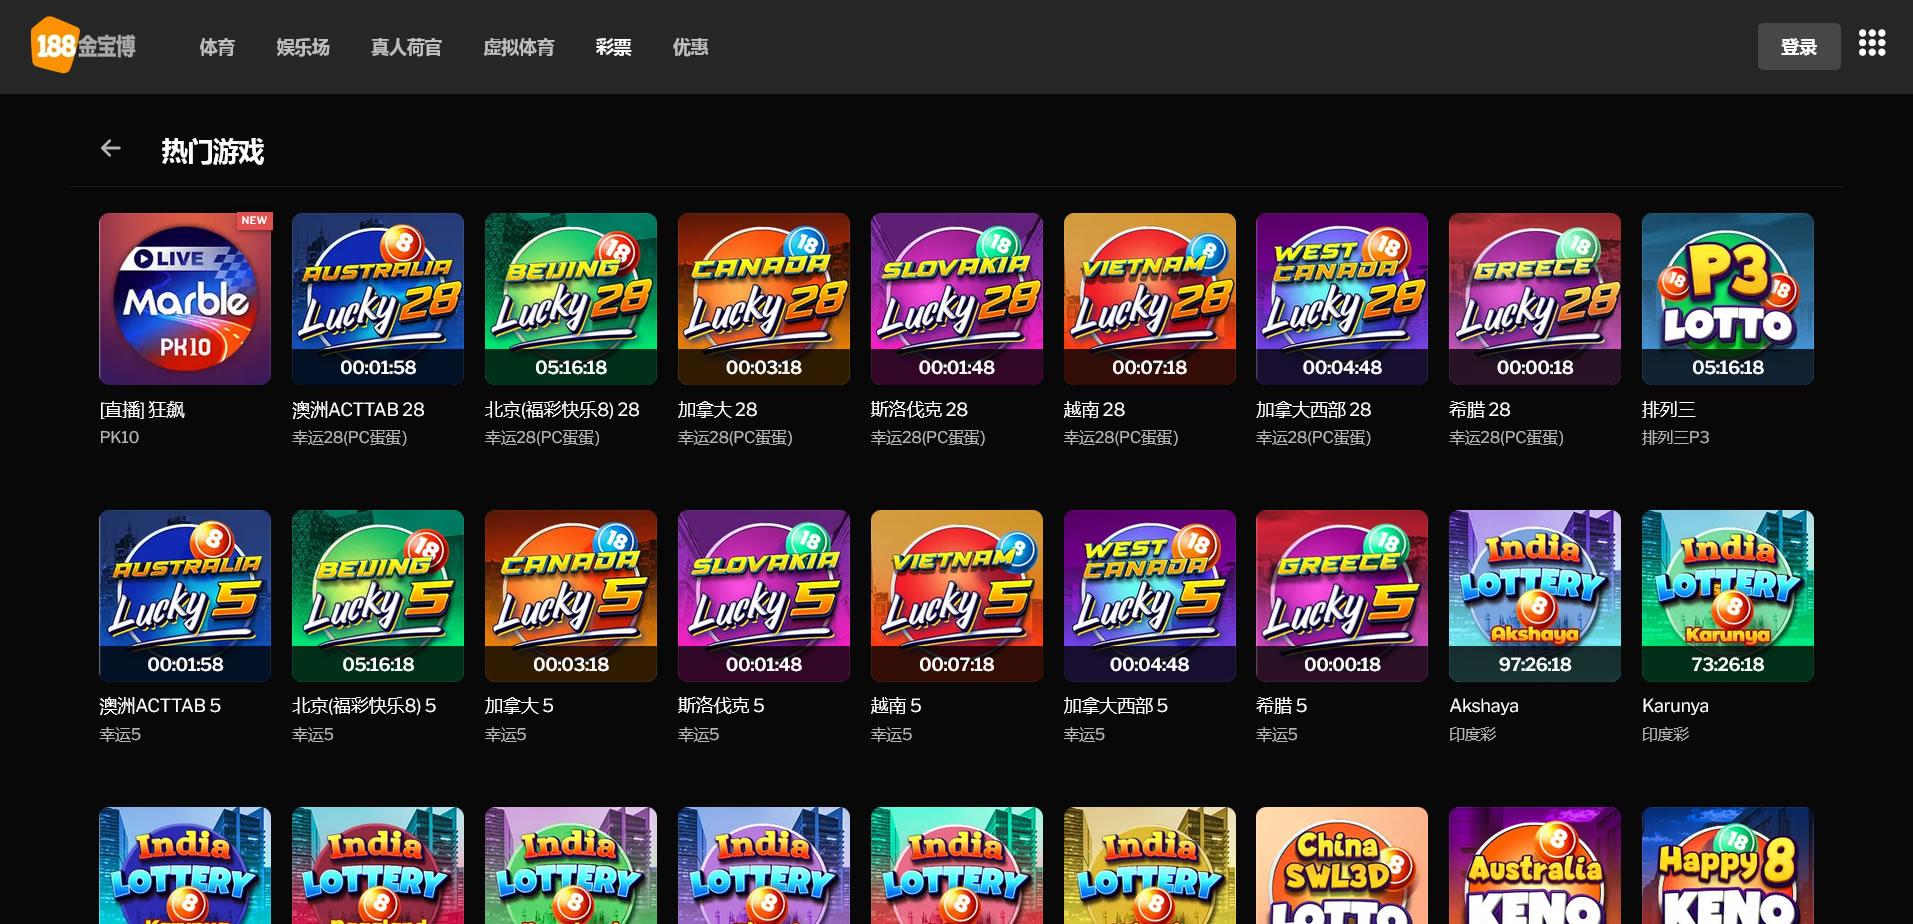Click the 澳洲ACTTAB 5 title text
Image resolution: width=1913 pixels, height=924 pixels.
pyautogui.click(x=160, y=706)
